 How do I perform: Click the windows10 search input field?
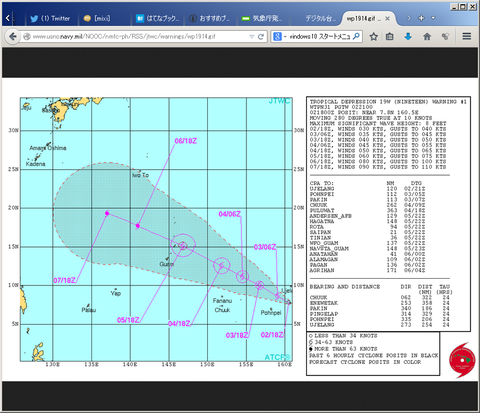319,36
